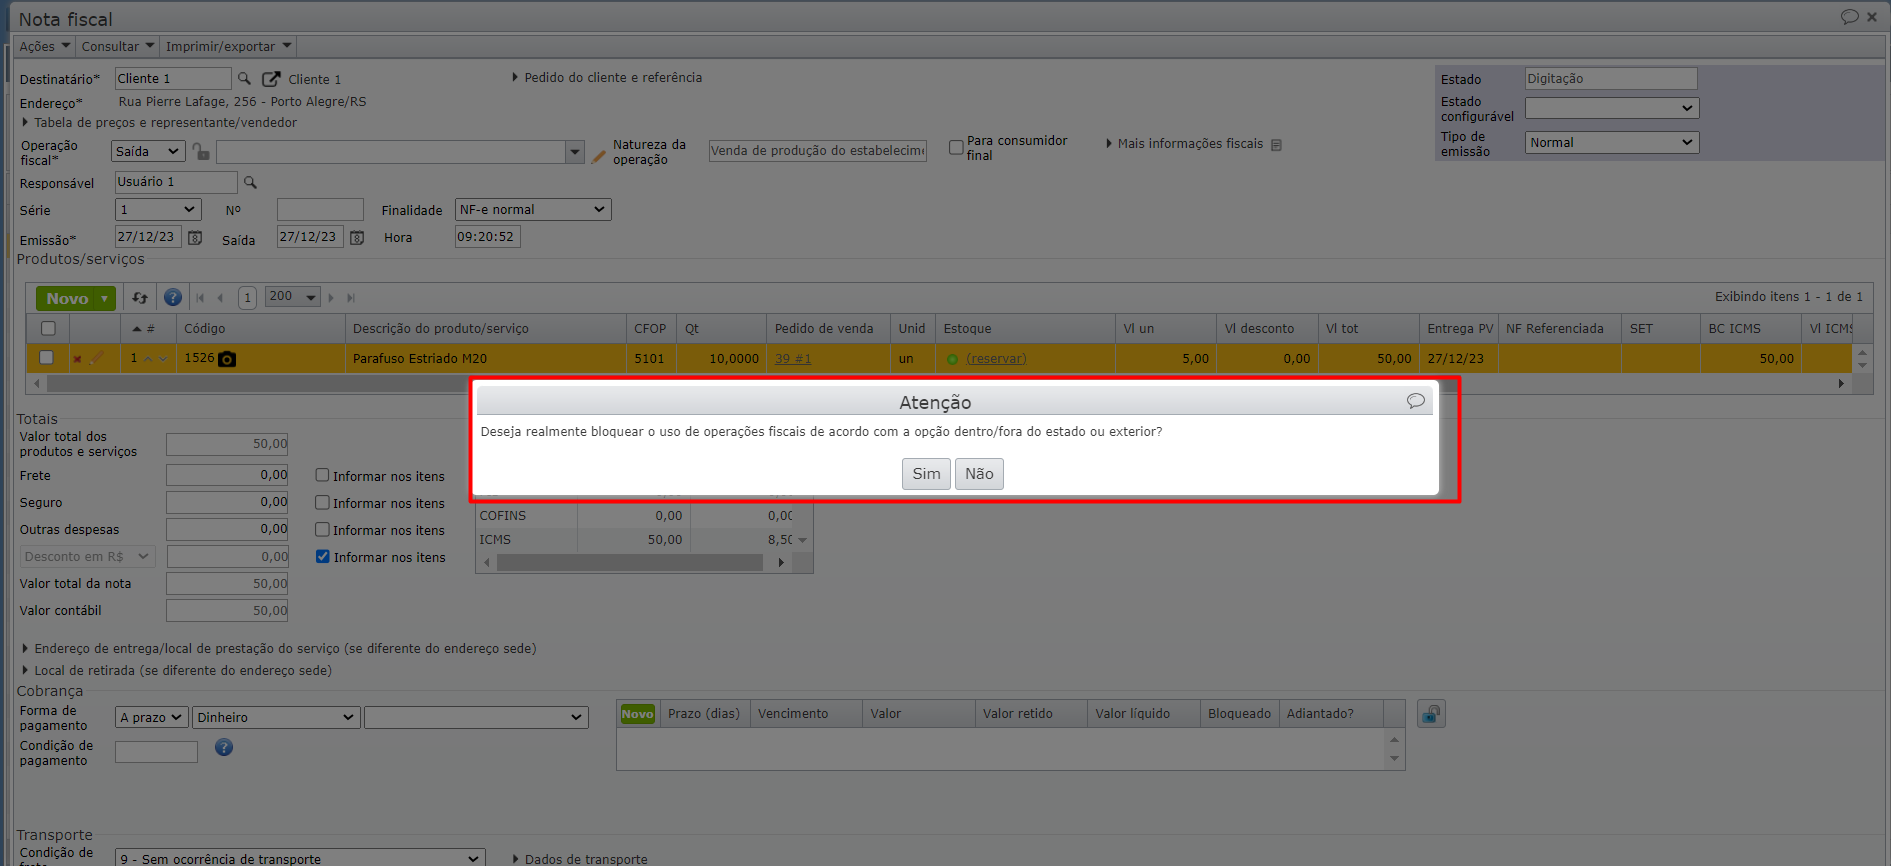Open the Ações menu
The height and width of the screenshot is (866, 1891).
45,46
